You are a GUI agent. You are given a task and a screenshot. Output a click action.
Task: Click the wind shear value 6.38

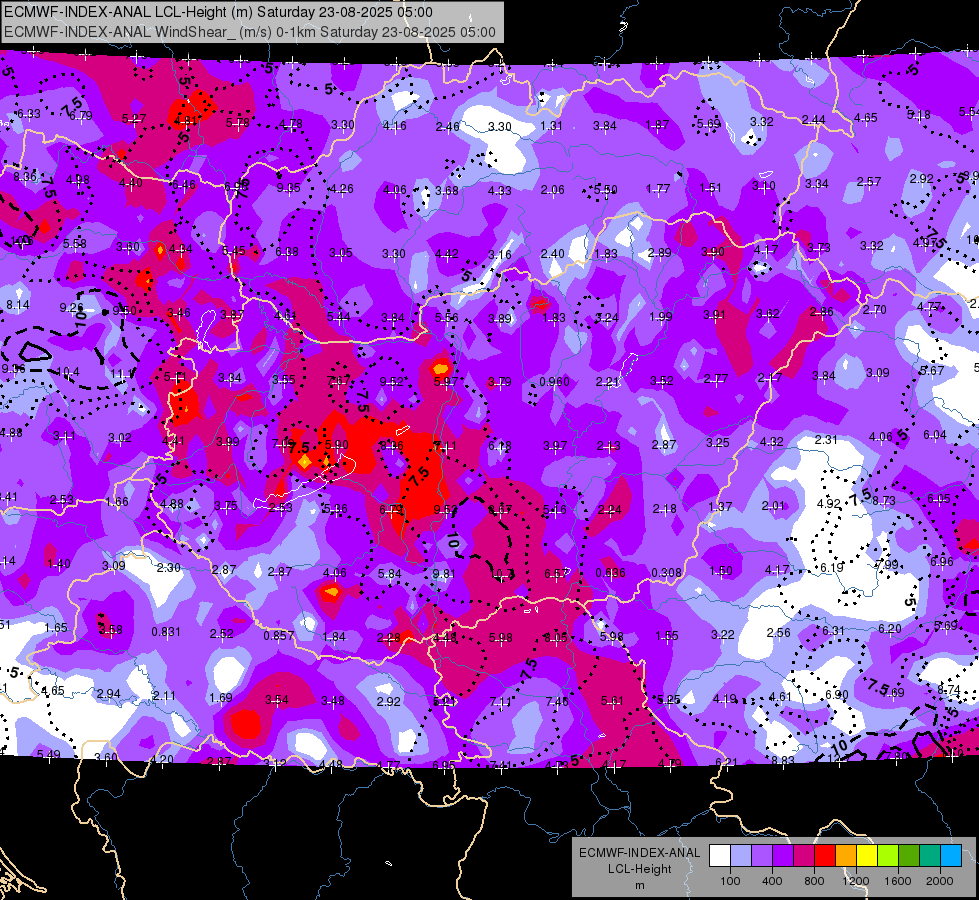[x=287, y=252]
